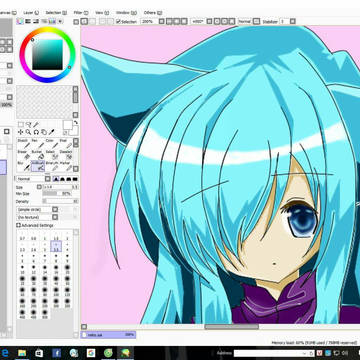The width and height of the screenshot is (360, 360).
Task: Select the second brush edge shape
Action: pos(62,179)
